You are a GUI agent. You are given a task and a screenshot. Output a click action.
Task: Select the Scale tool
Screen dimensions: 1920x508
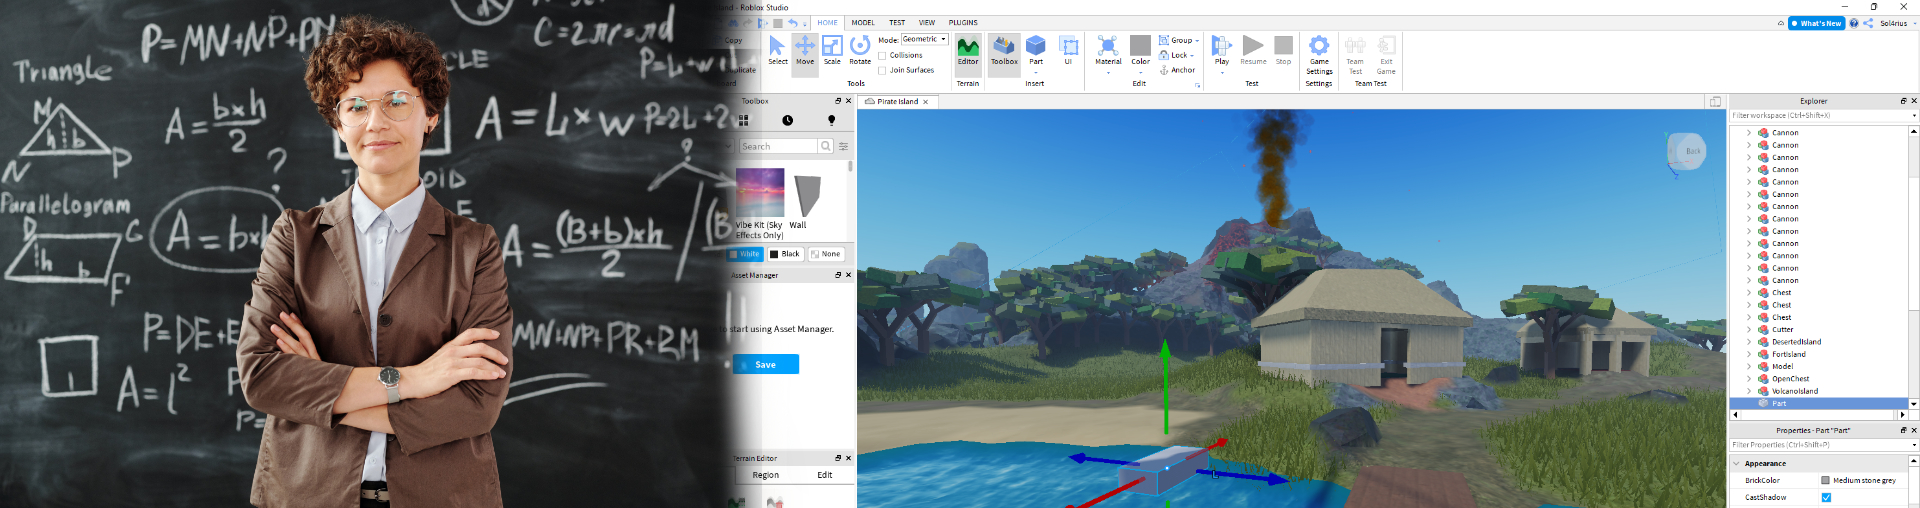[832, 50]
